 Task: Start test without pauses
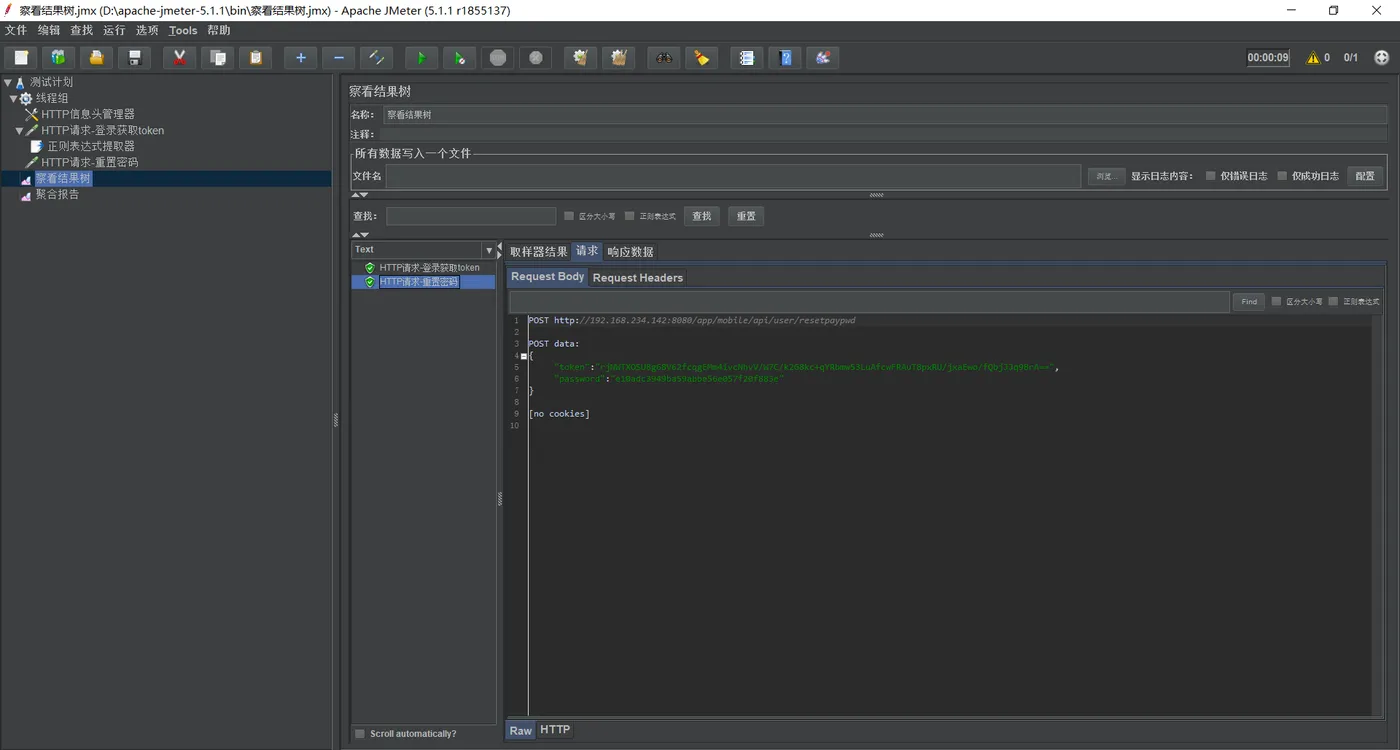click(x=459, y=57)
